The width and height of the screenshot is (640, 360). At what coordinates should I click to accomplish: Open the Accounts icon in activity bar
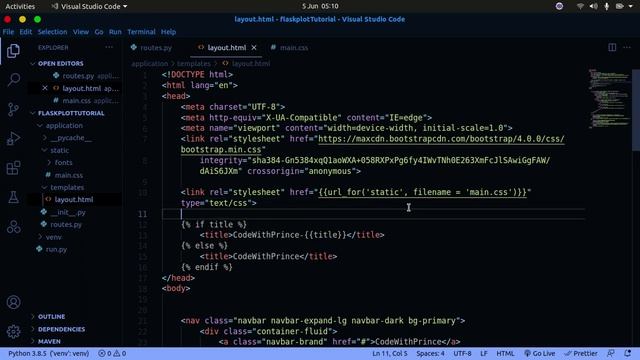click(13, 302)
